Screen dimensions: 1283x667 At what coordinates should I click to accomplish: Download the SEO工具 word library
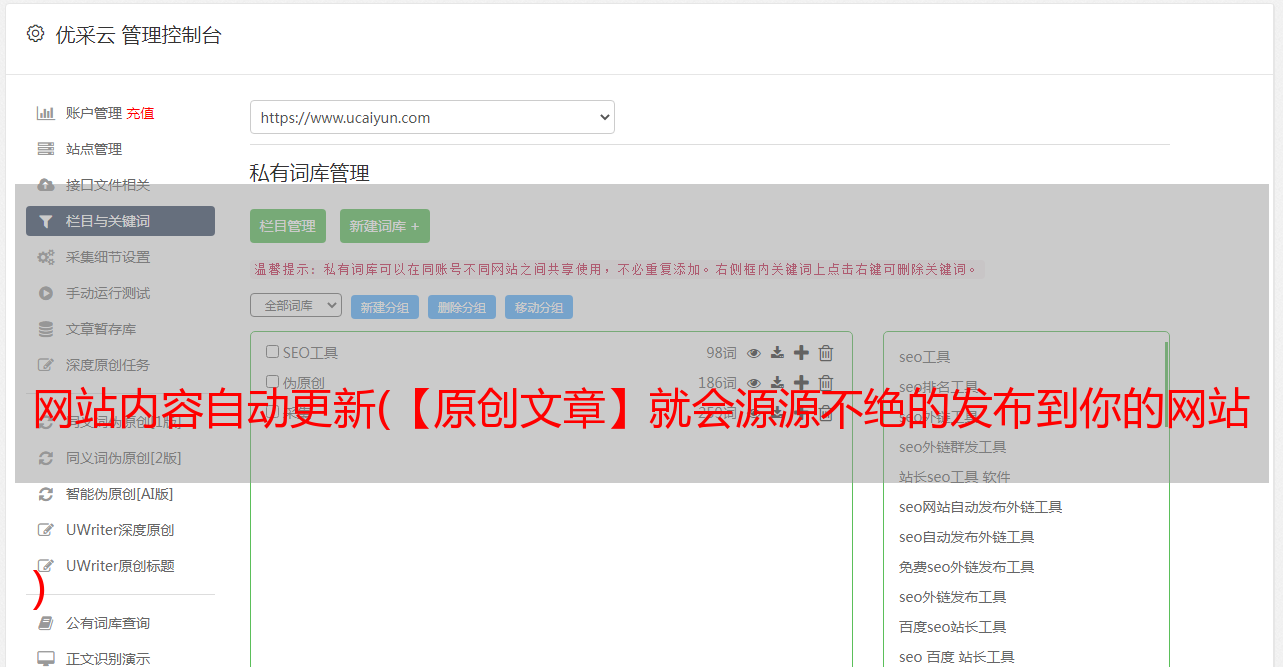click(x=777, y=353)
